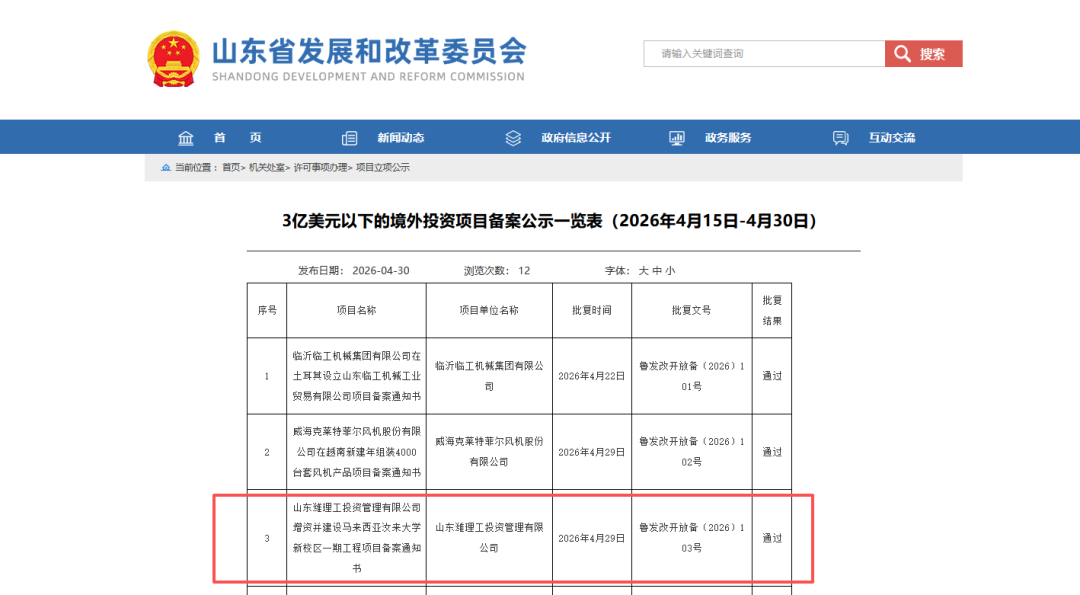Click the 批复时间 column header
1080x595 pixels.
click(592, 311)
